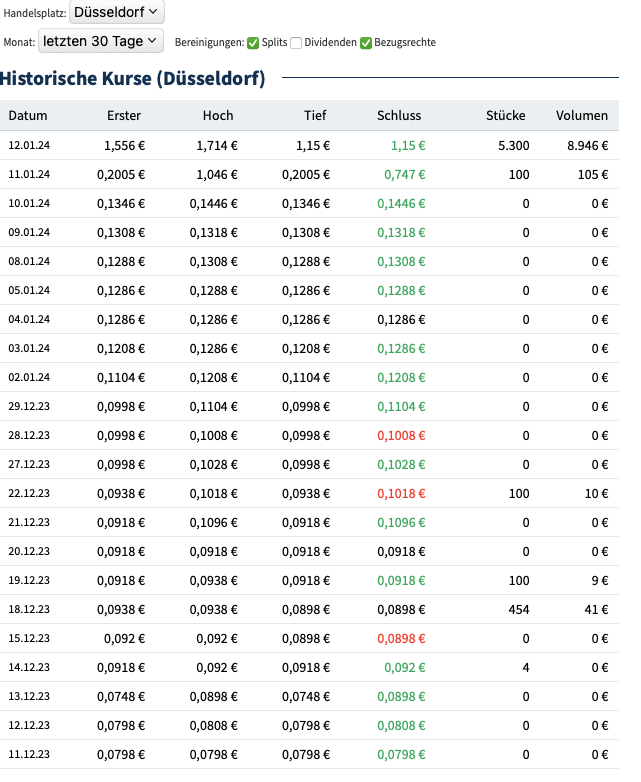Click red closing price on 28.12.23
The height and width of the screenshot is (782, 641).
click(401, 435)
